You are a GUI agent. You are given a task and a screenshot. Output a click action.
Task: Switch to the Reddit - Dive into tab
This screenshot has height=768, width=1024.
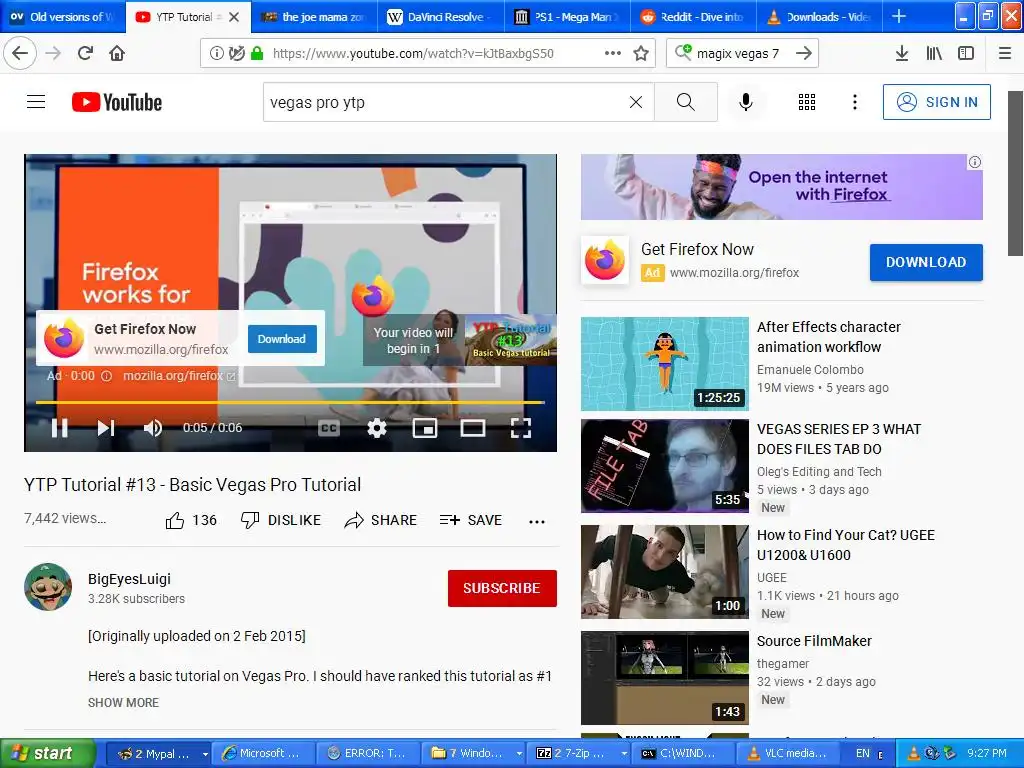694,17
